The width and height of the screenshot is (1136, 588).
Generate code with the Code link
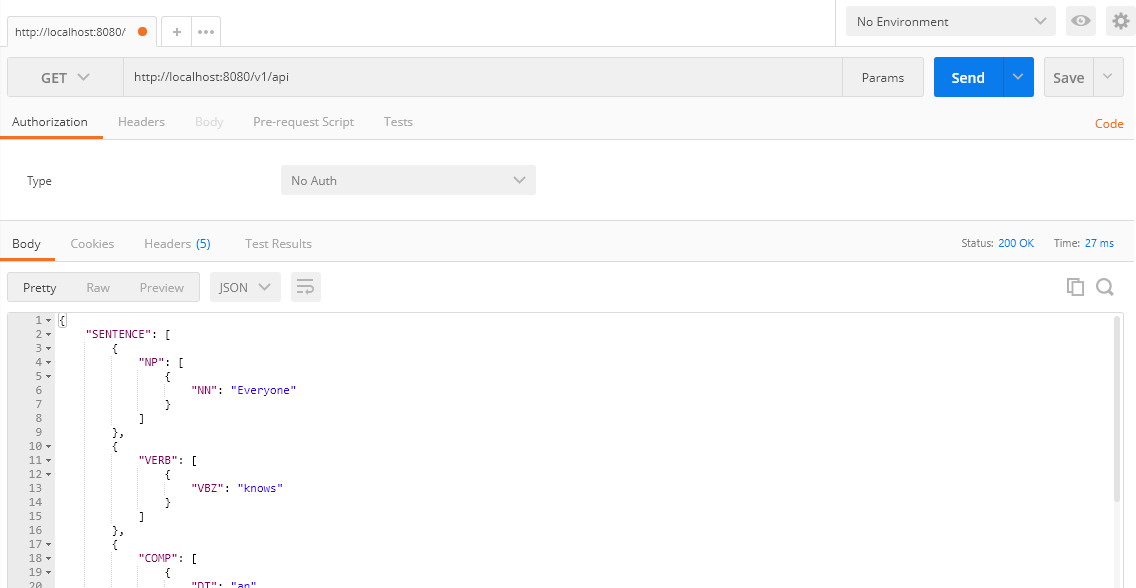coord(1109,123)
